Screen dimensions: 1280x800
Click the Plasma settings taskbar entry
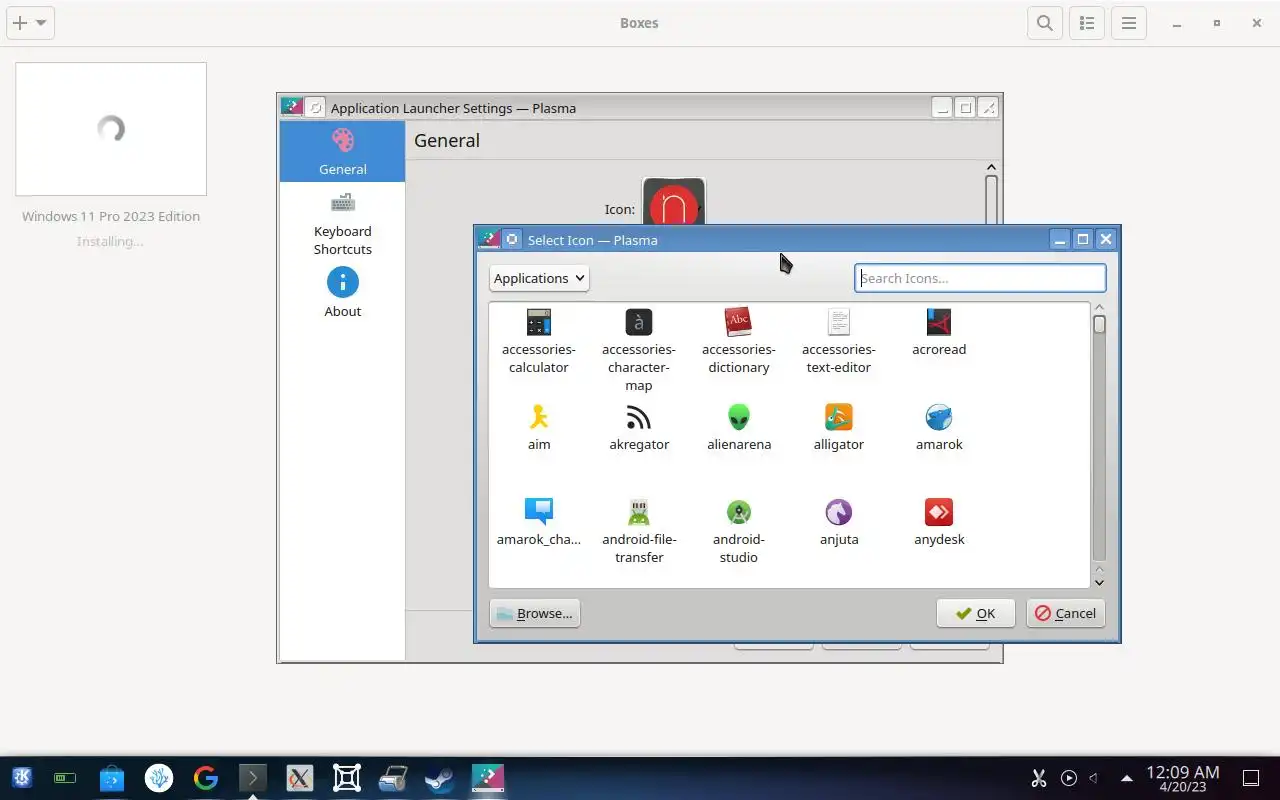pyautogui.click(x=488, y=778)
